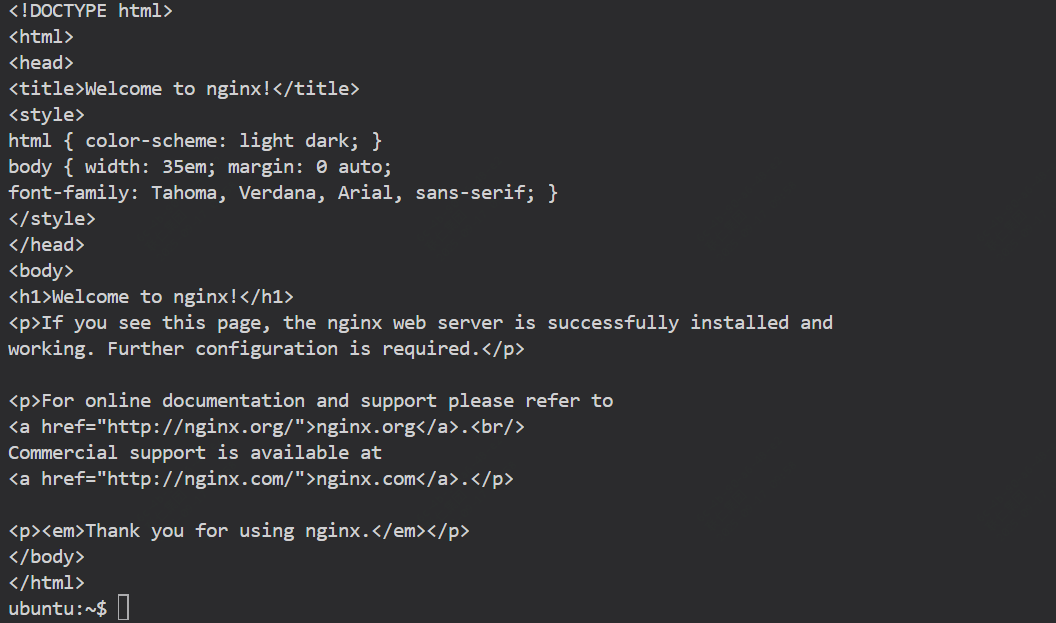The image size is (1056, 623).
Task: Click the closing </html> tag
Action: pos(46,583)
